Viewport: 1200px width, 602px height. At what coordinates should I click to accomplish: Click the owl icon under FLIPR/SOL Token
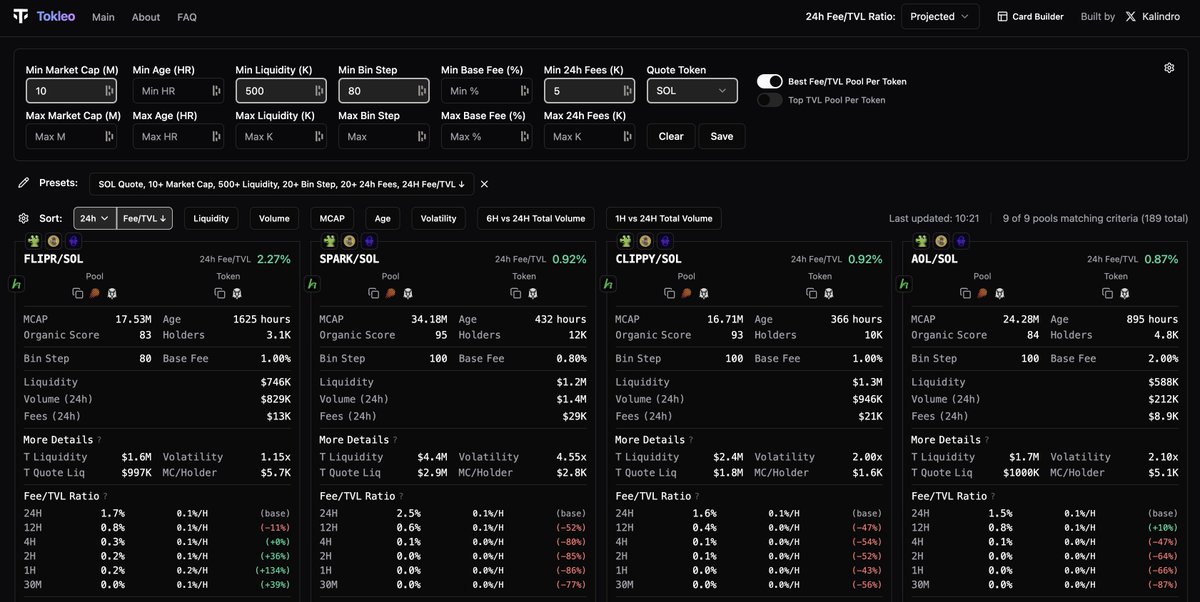coord(237,293)
